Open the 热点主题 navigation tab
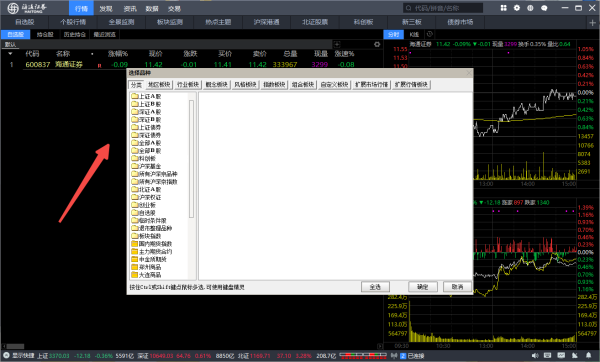 click(x=218, y=22)
